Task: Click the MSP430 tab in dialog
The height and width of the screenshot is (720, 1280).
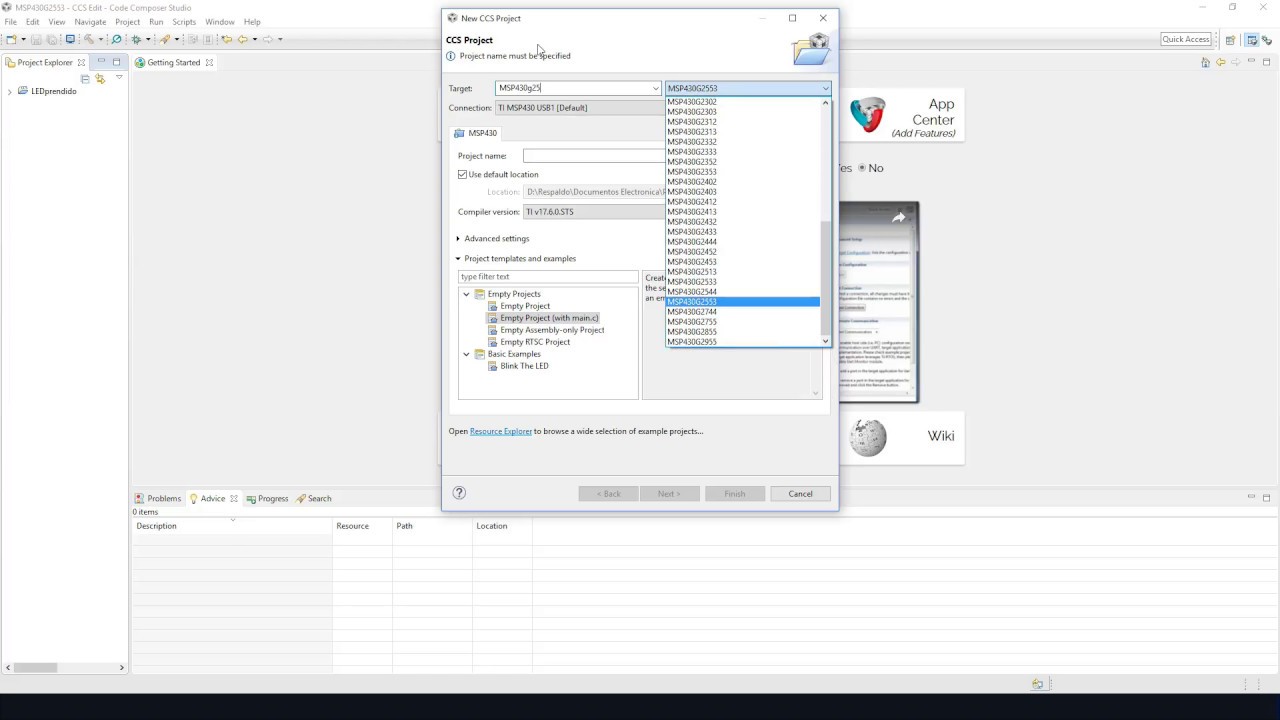Action: coord(476,133)
